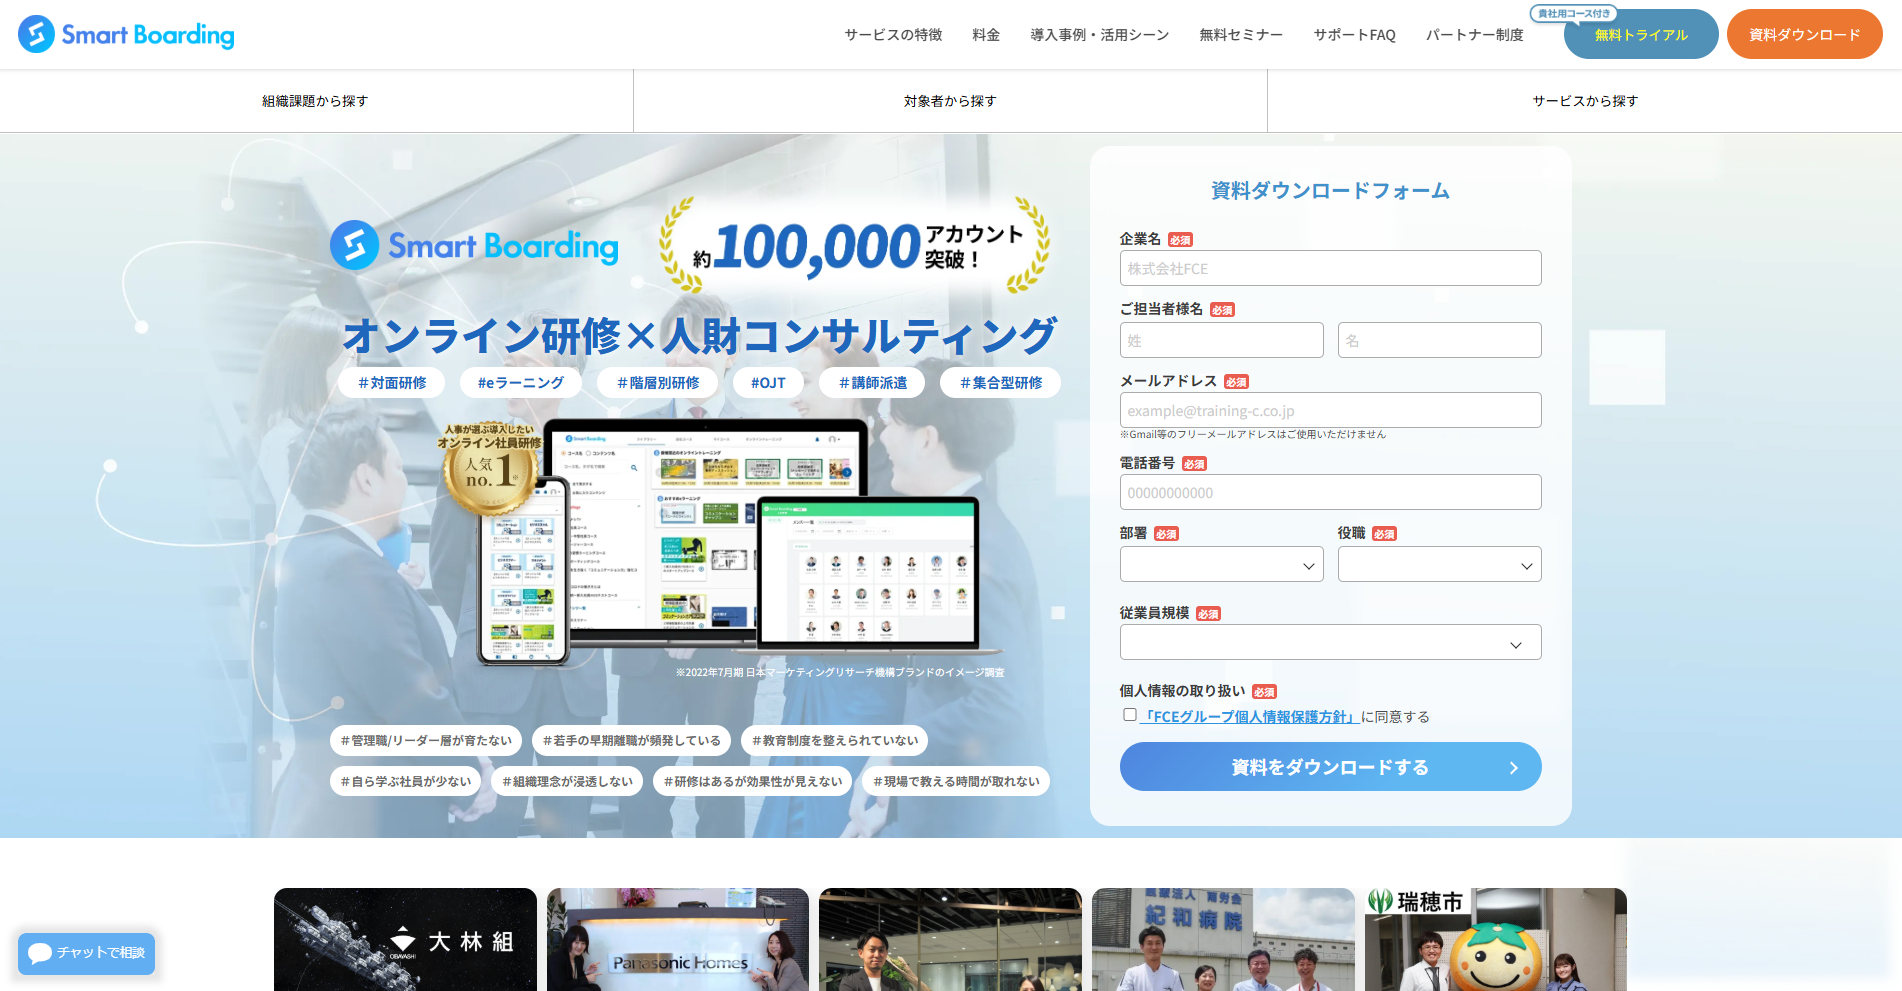Click arrow icon on download submit button

point(1514,767)
